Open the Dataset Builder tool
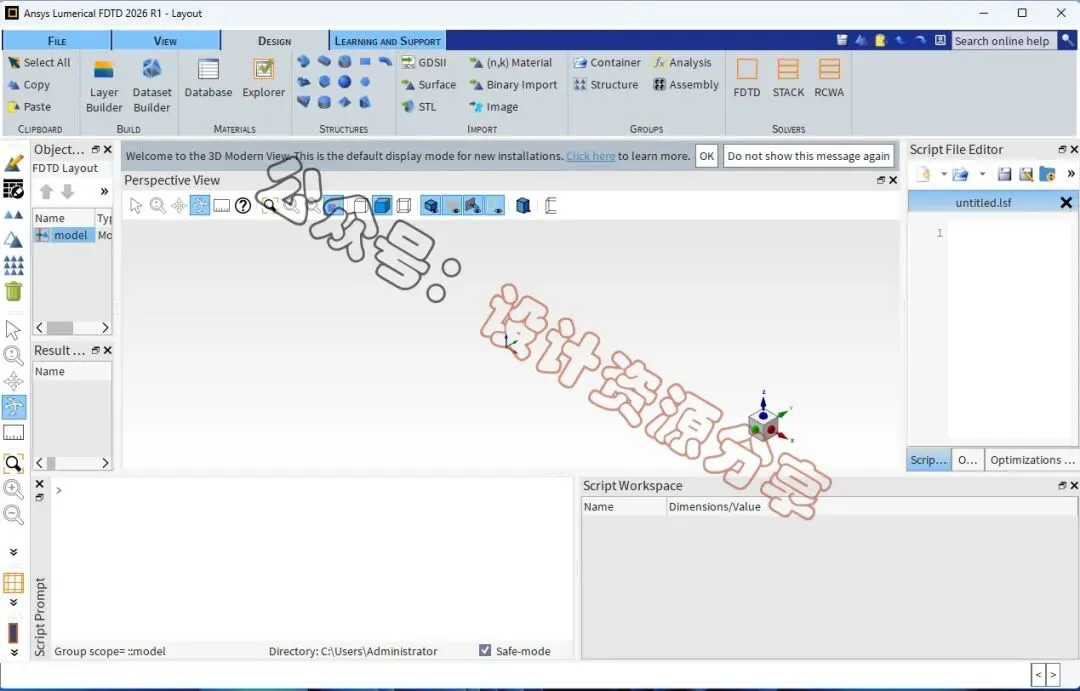This screenshot has height=691, width=1080. tap(152, 85)
